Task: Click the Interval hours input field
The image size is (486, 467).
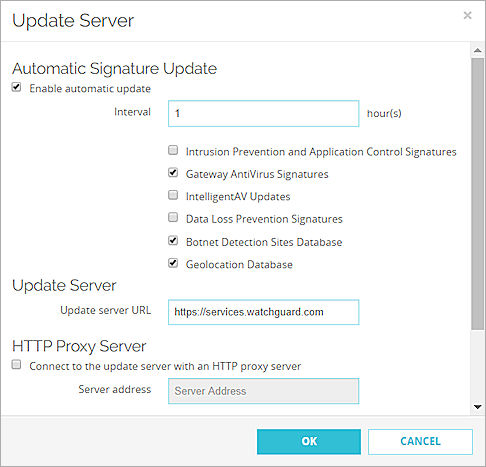Action: [263, 113]
